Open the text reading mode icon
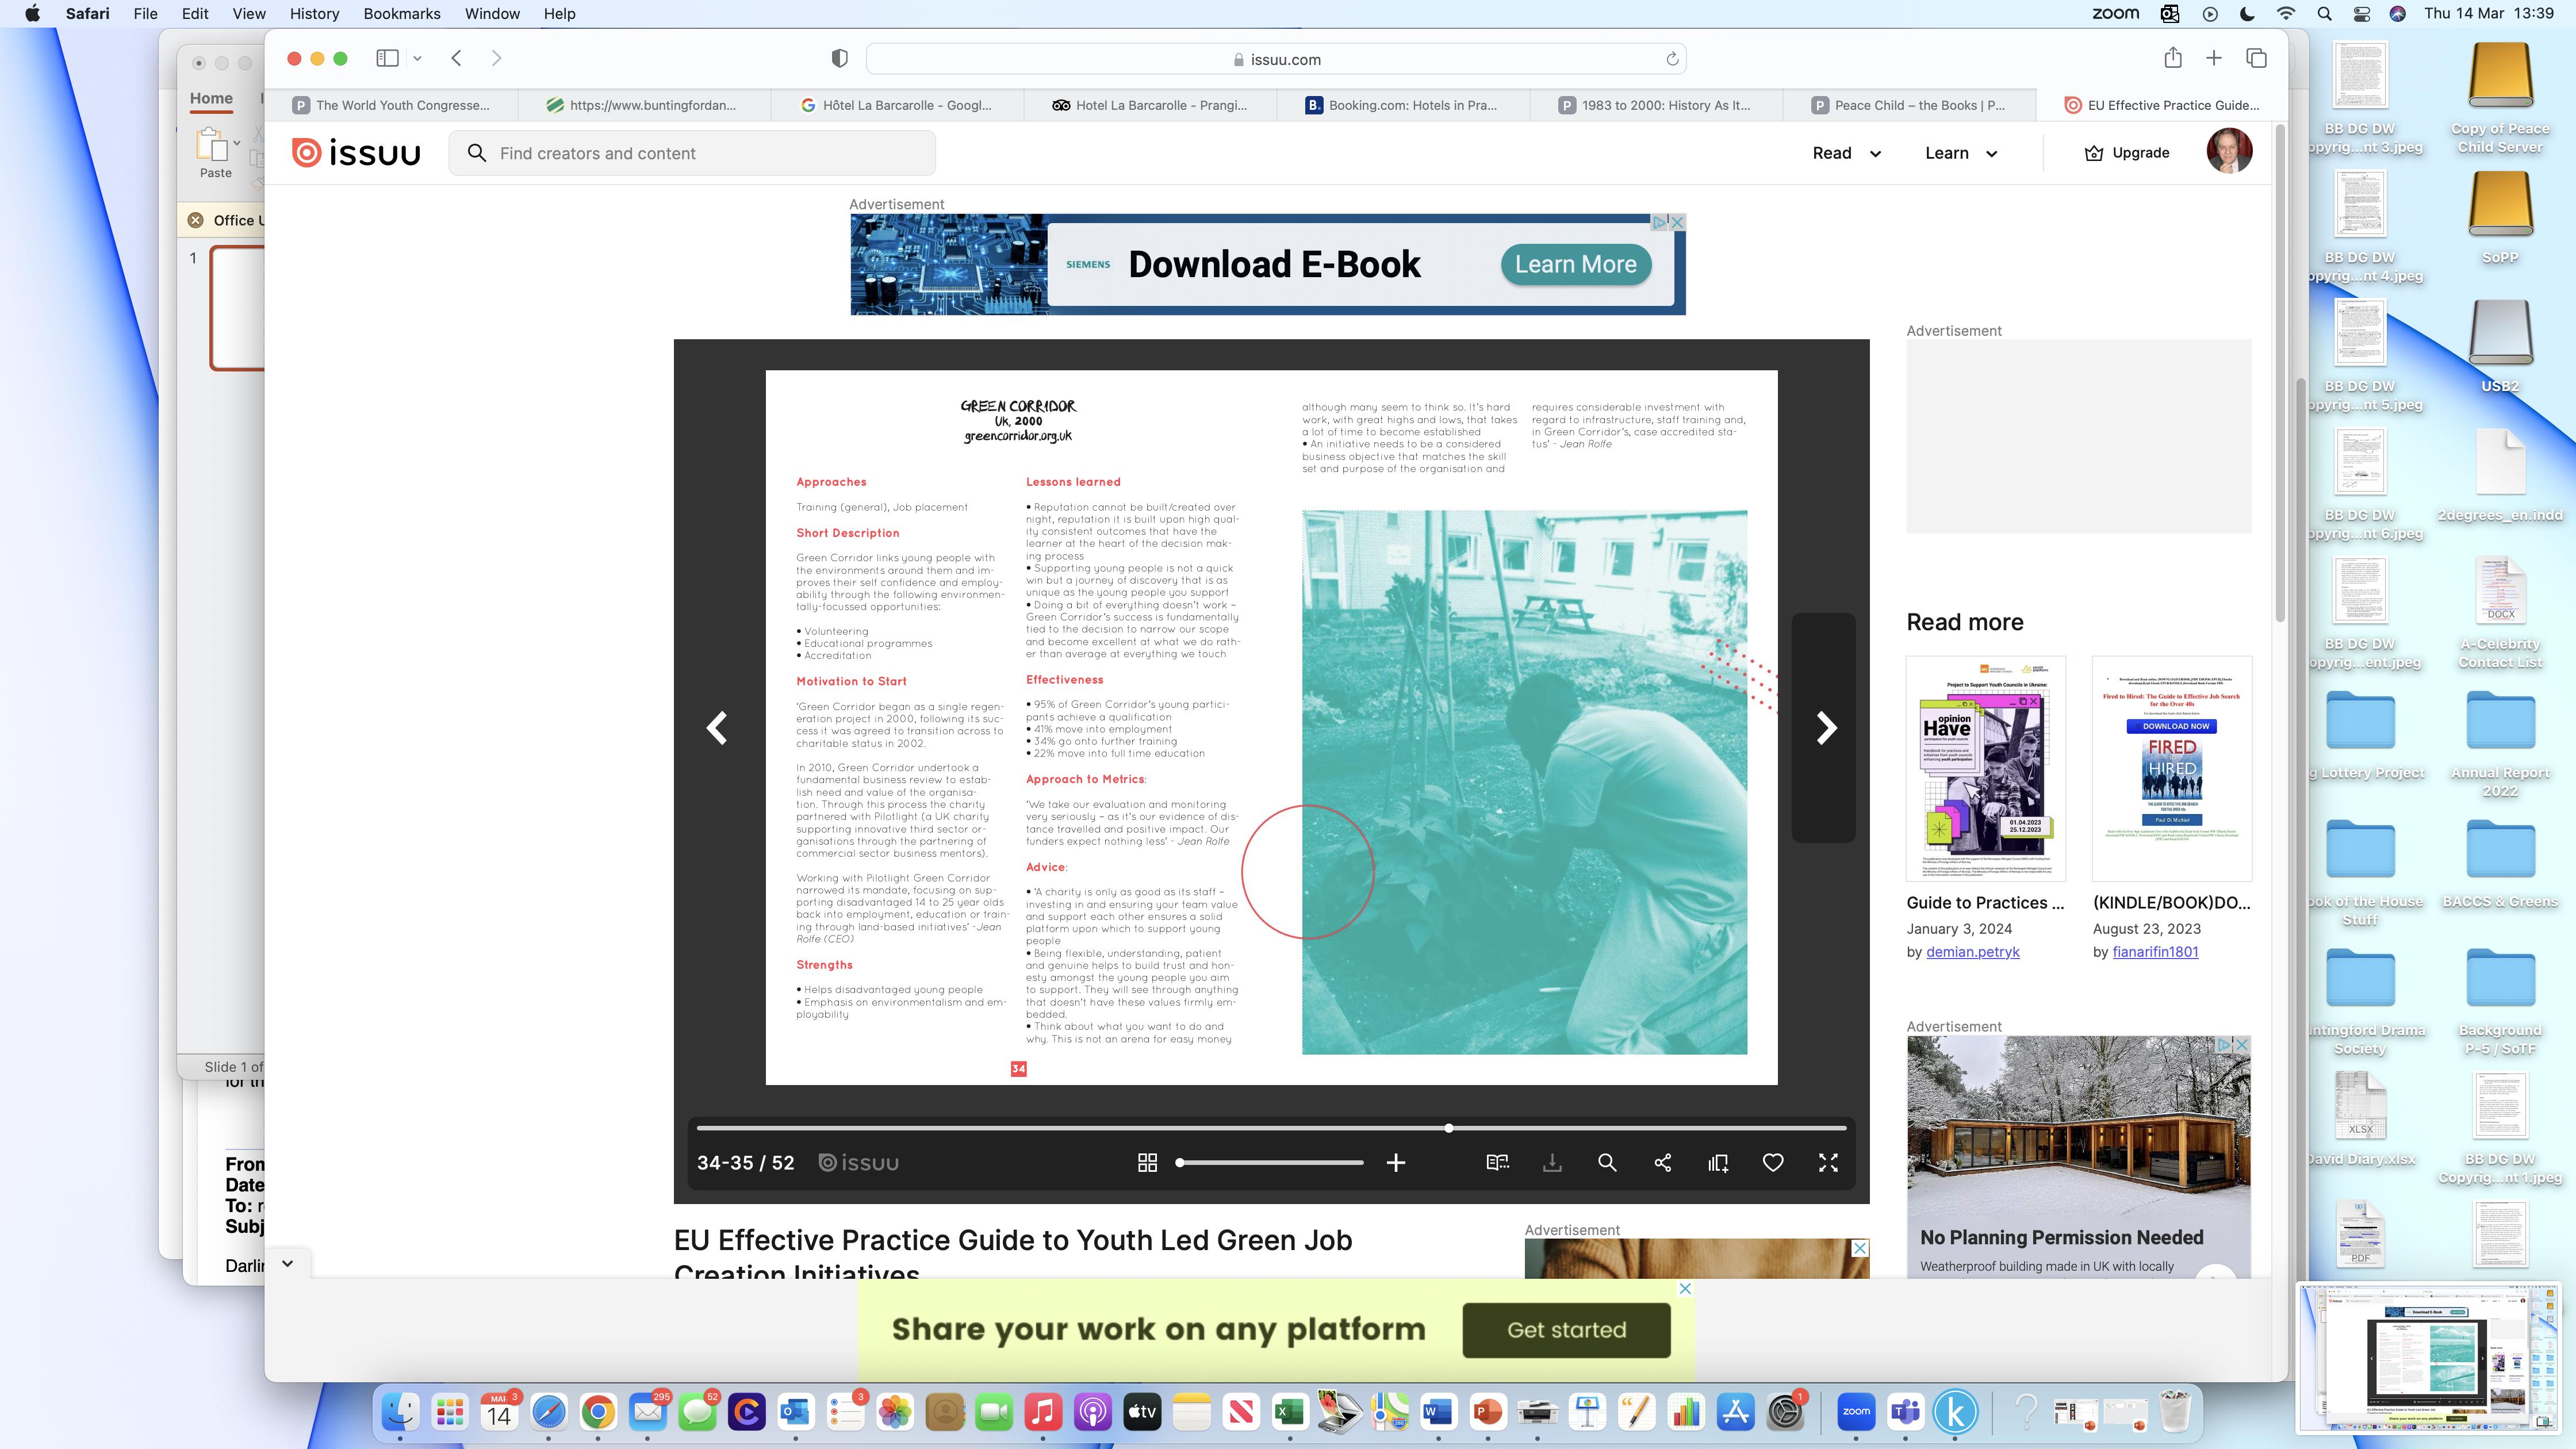 click(x=1497, y=1162)
